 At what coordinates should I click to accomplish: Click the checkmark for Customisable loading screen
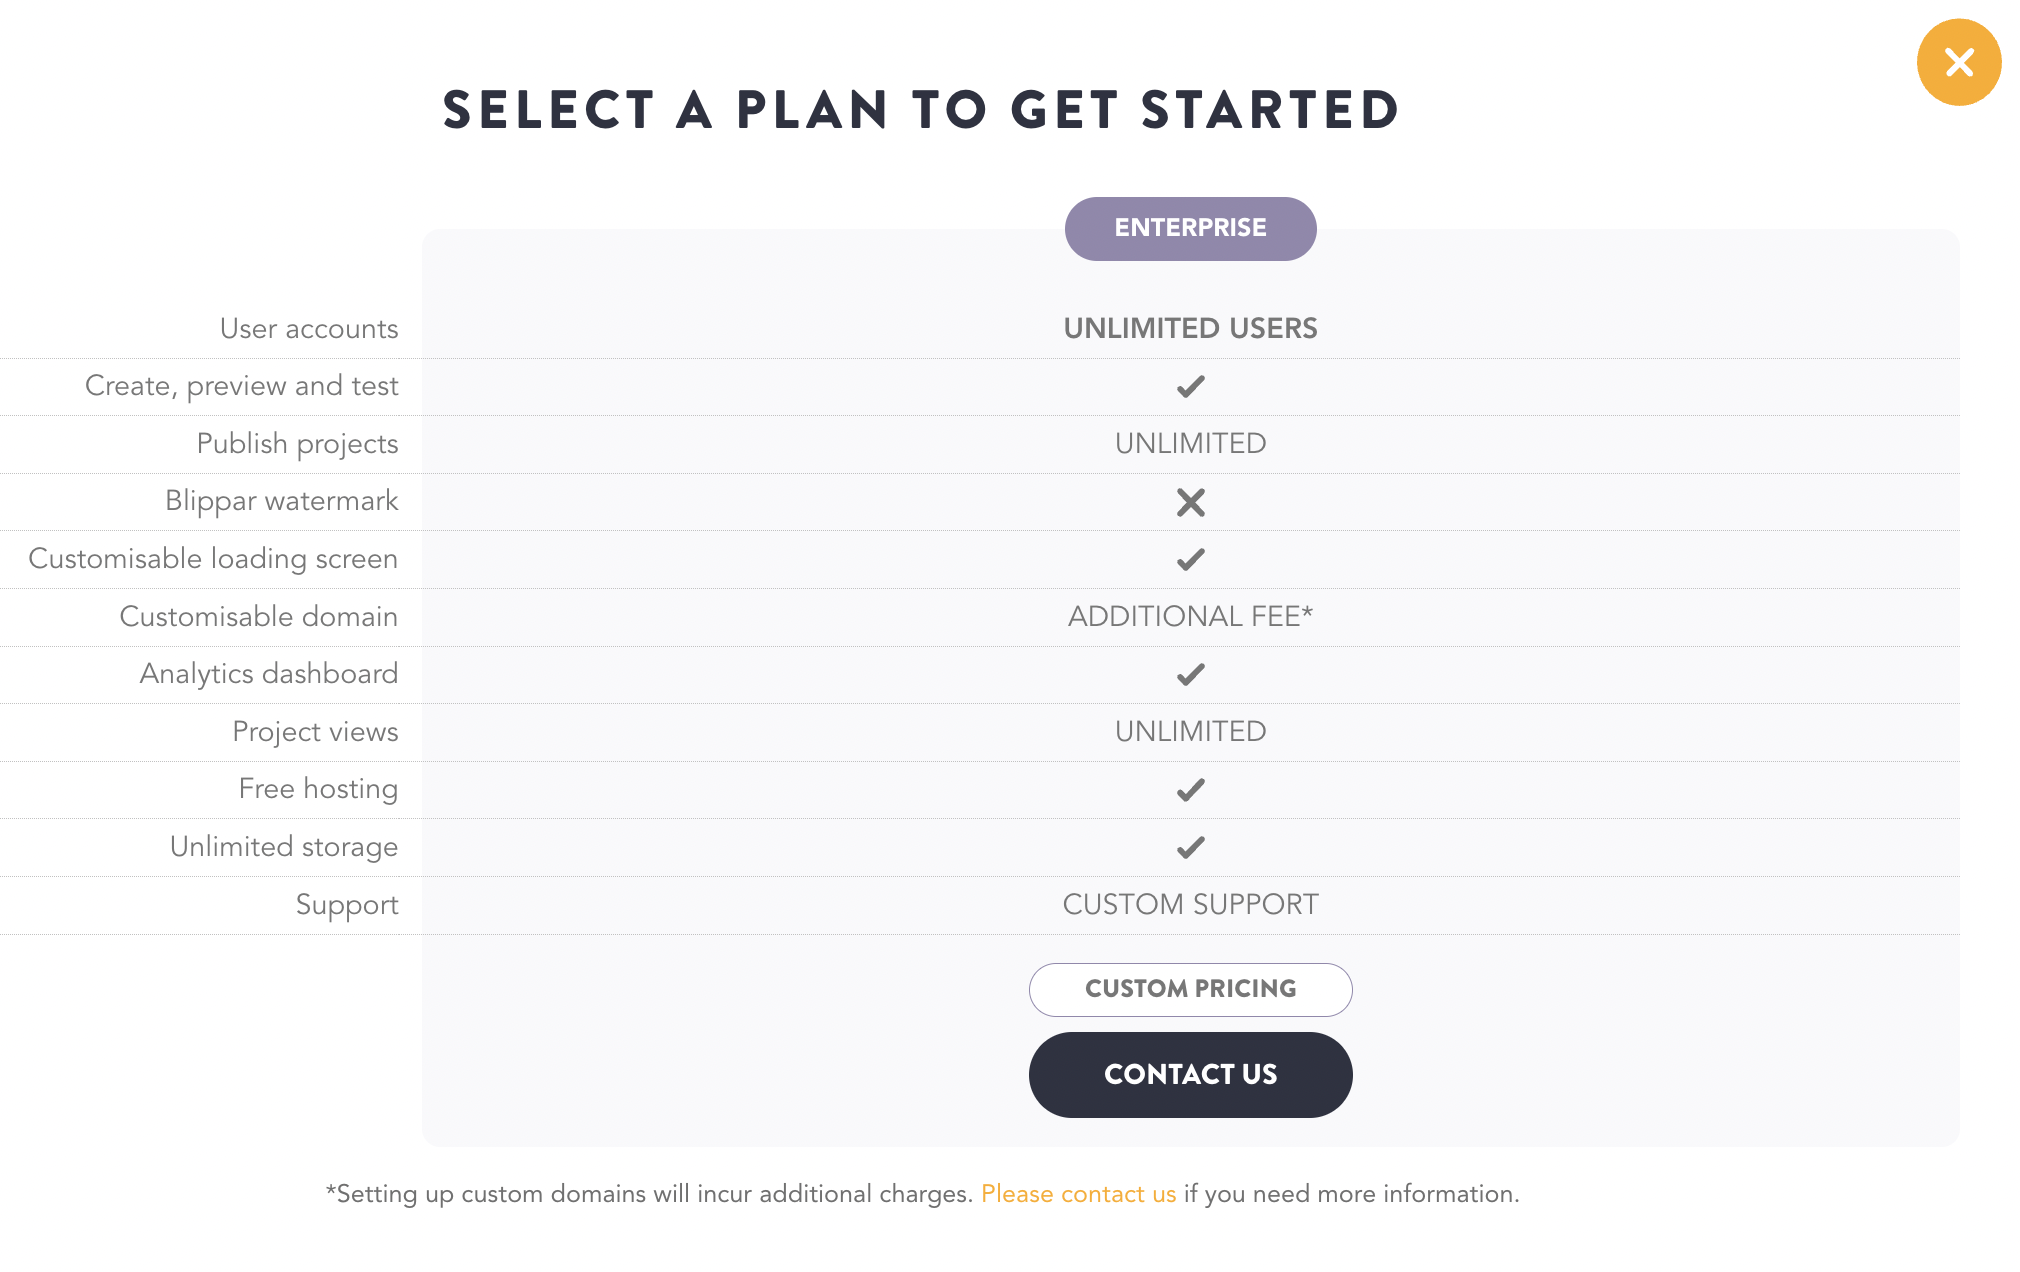(1190, 559)
